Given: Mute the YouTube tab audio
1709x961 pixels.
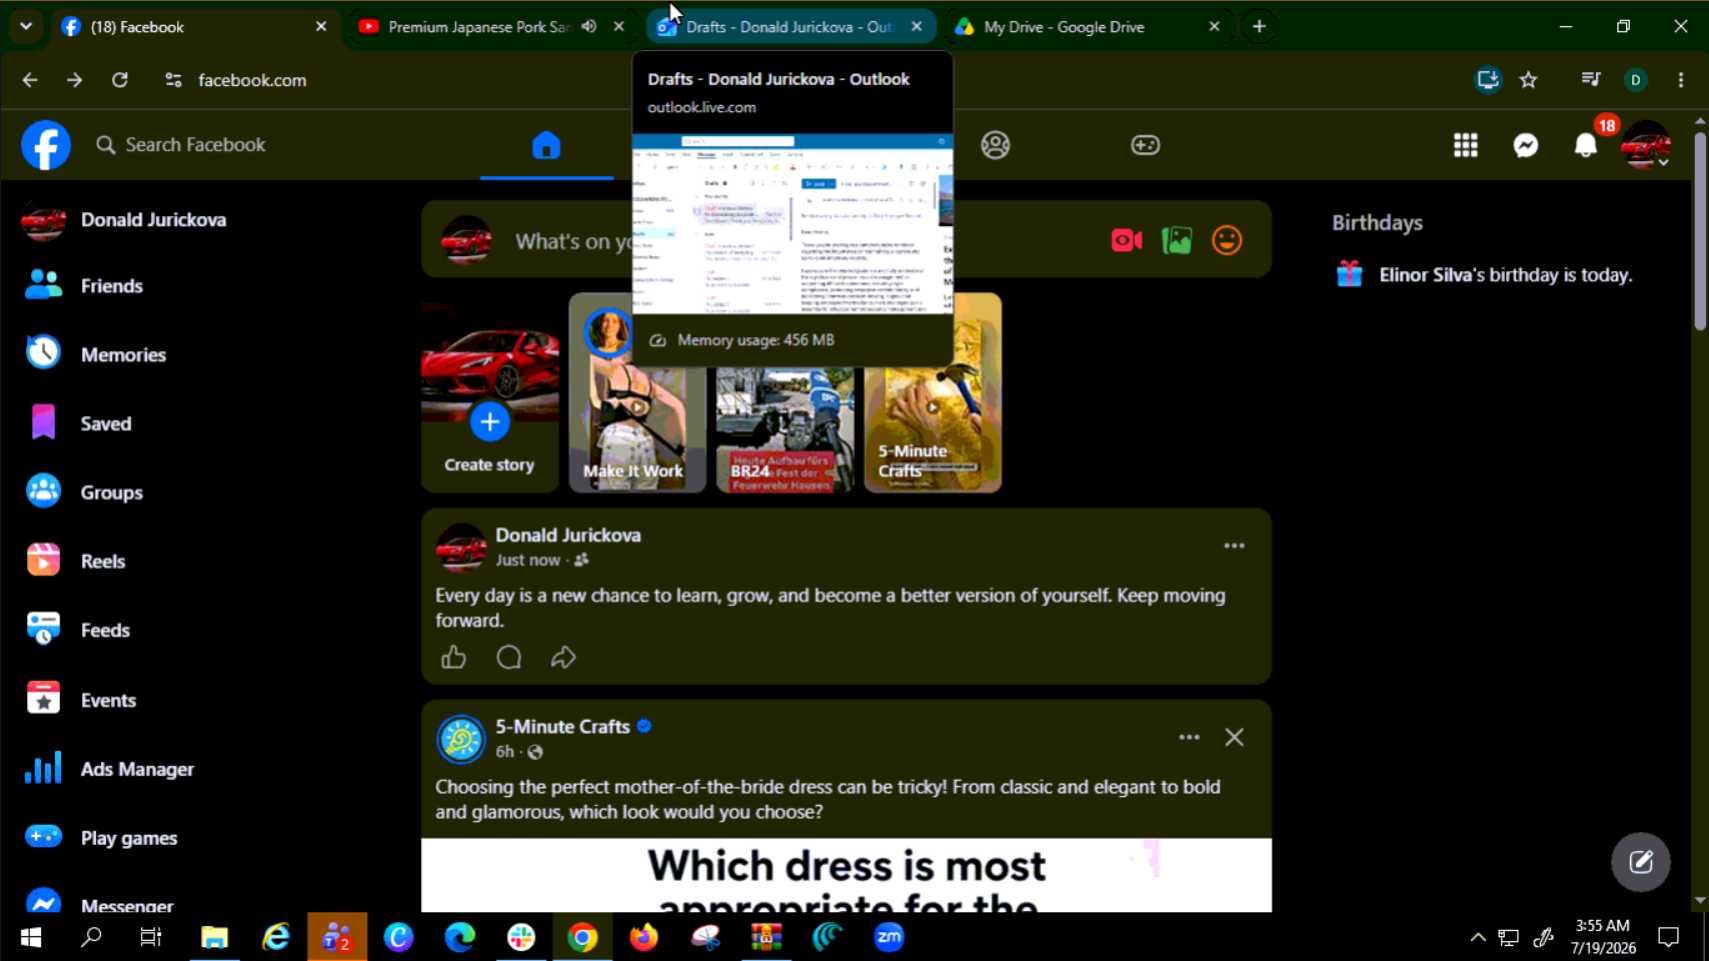Looking at the screenshot, I should [x=590, y=27].
